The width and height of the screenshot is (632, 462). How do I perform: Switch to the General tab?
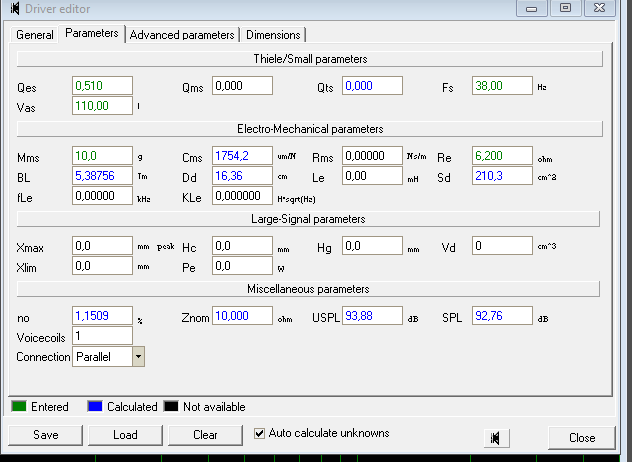(x=35, y=35)
